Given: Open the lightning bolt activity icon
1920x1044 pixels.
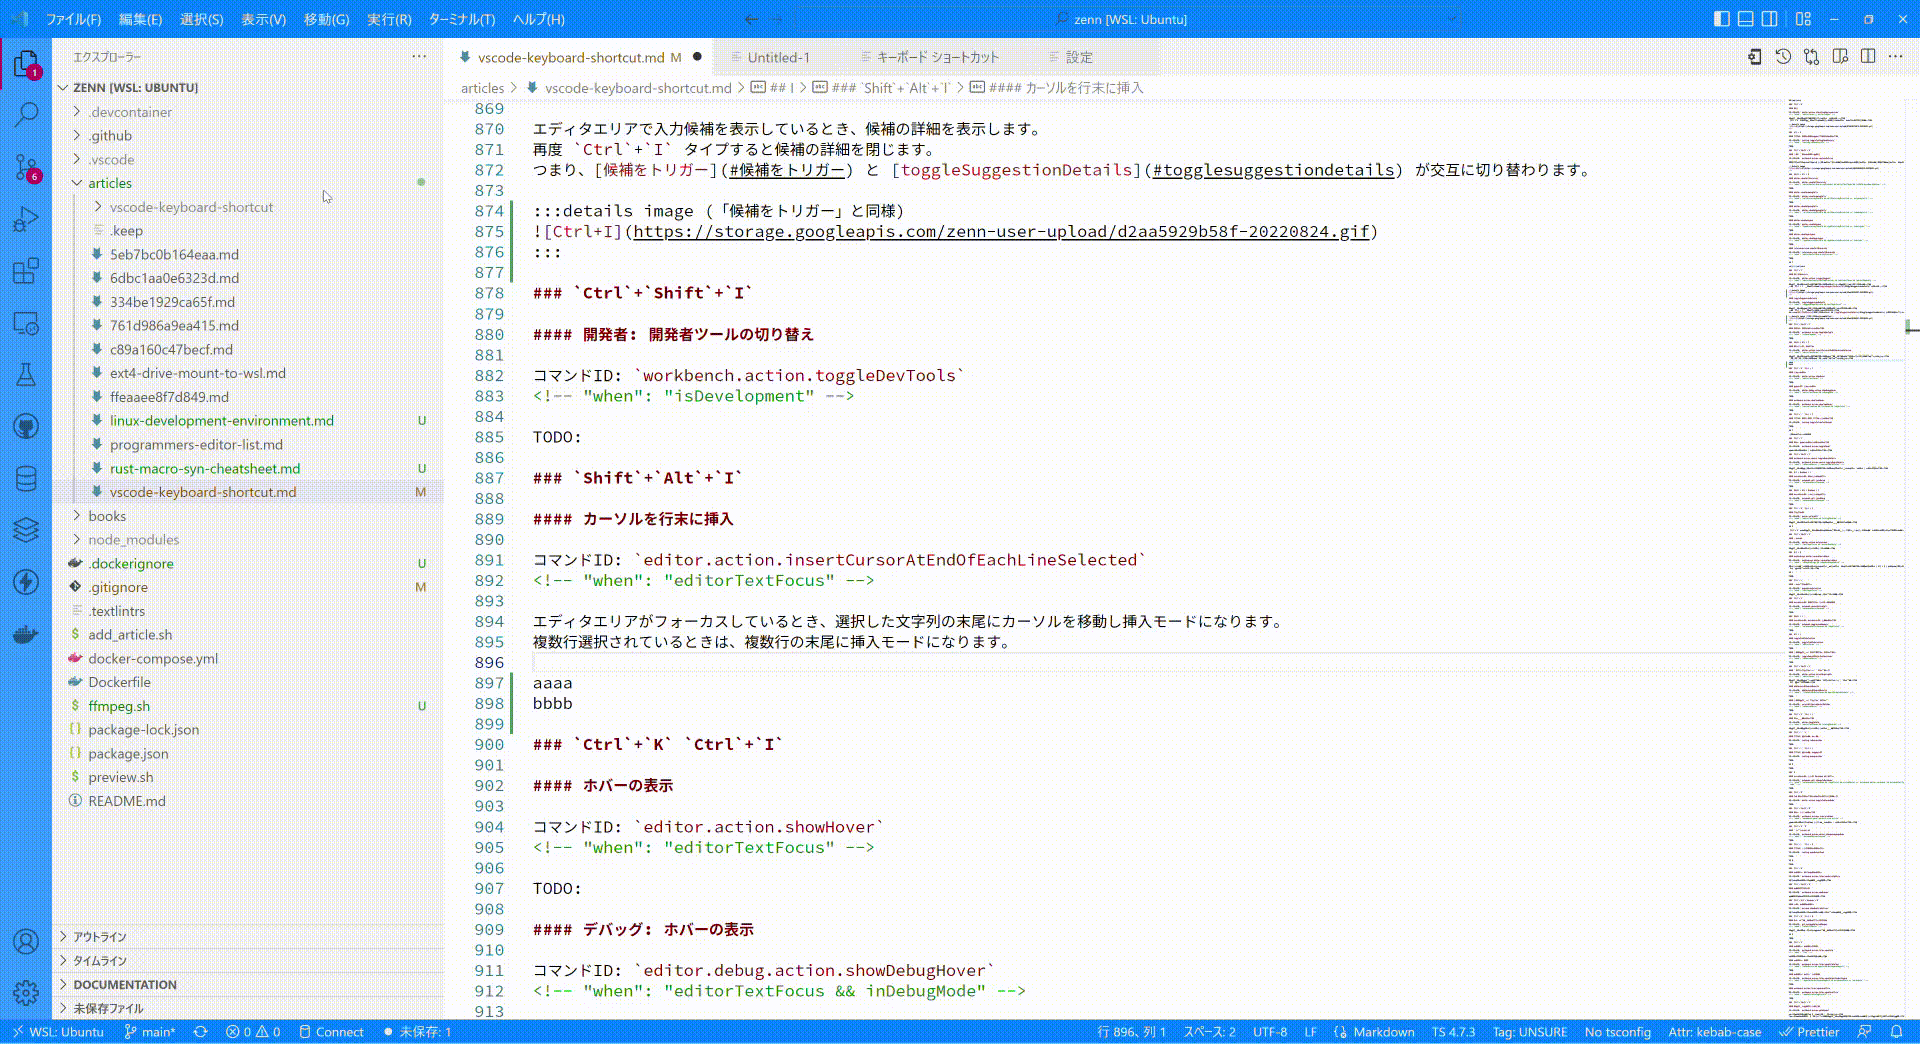Looking at the screenshot, I should [26, 582].
